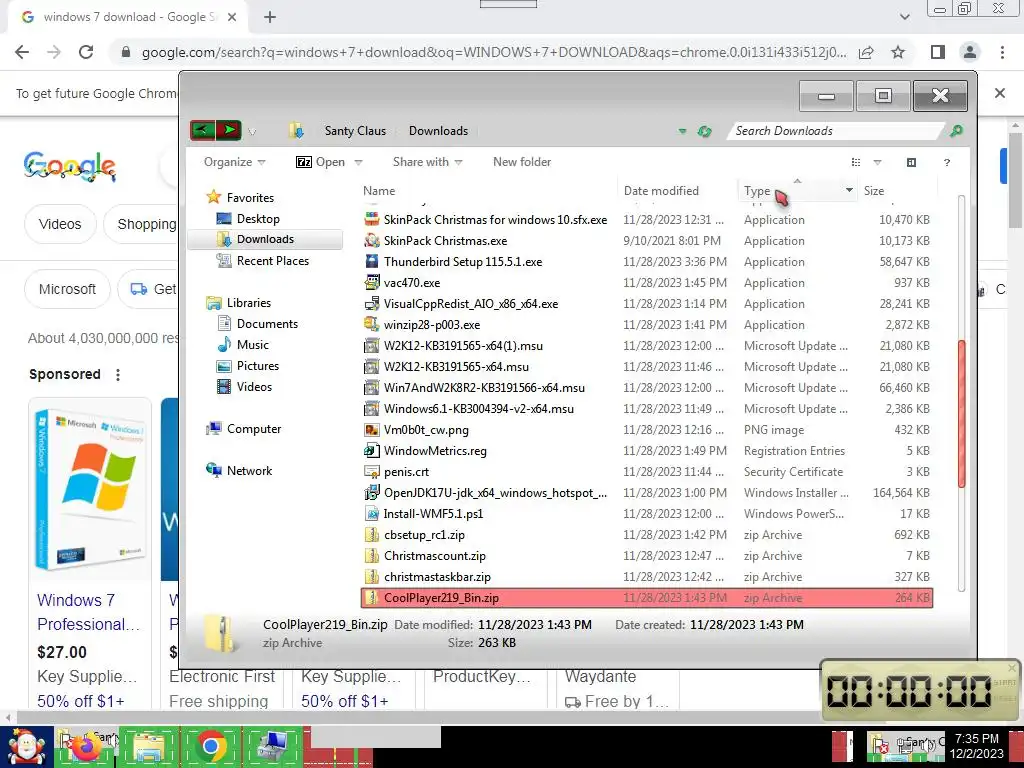Select the Install-WMF5.1.ps1 script icon
Screen dimensions: 1024x768
coord(372,513)
